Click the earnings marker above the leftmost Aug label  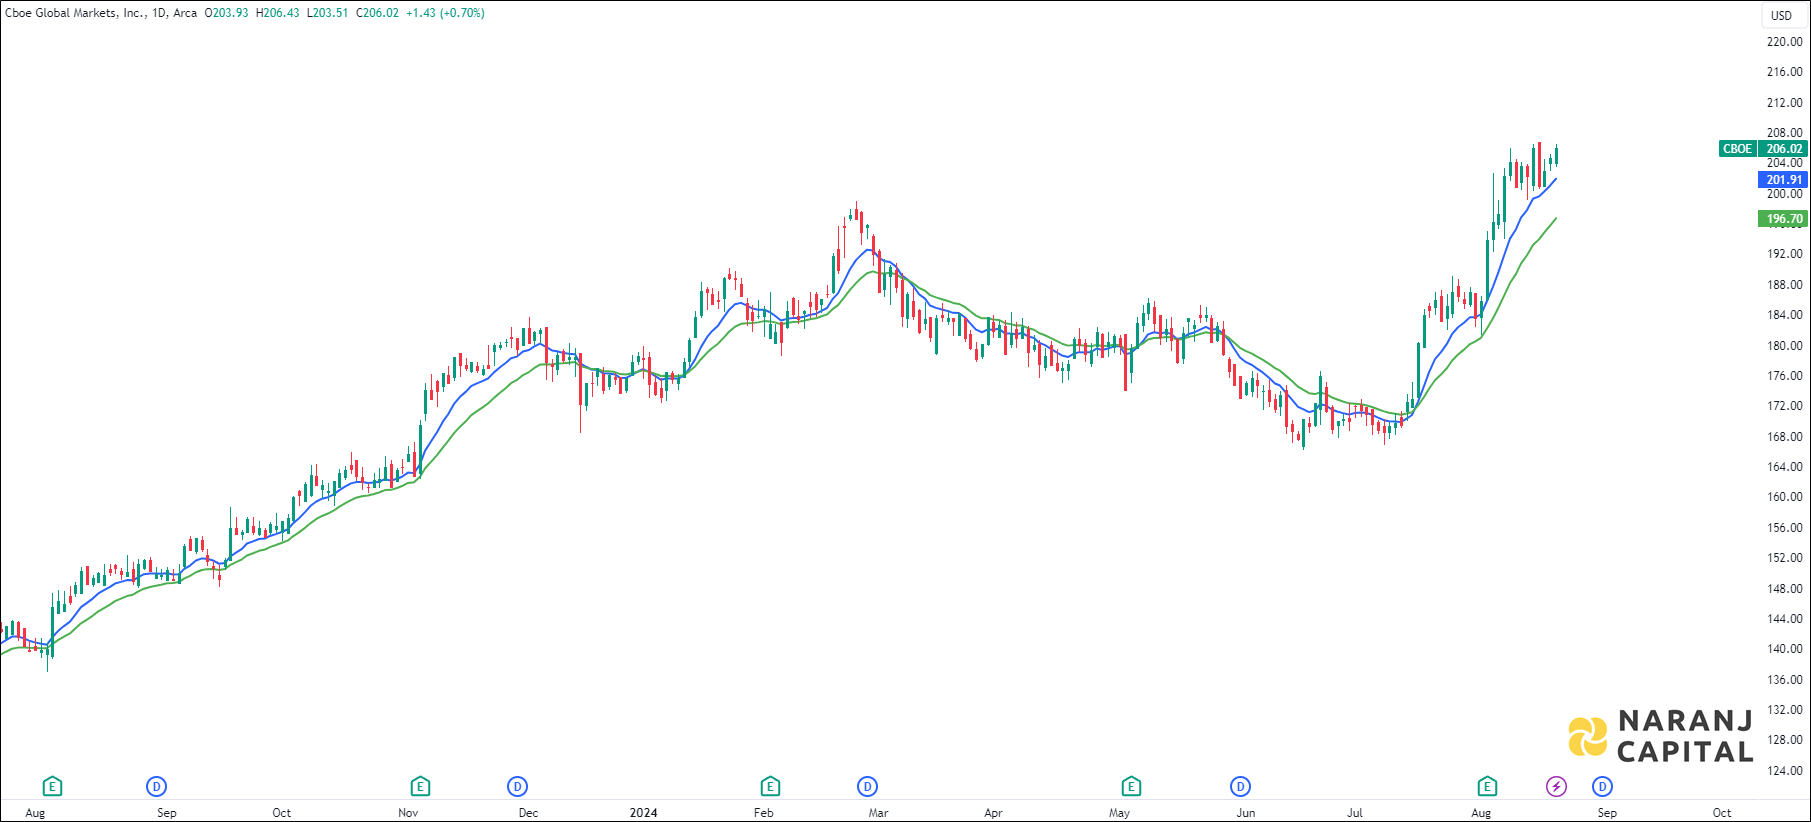(x=52, y=787)
